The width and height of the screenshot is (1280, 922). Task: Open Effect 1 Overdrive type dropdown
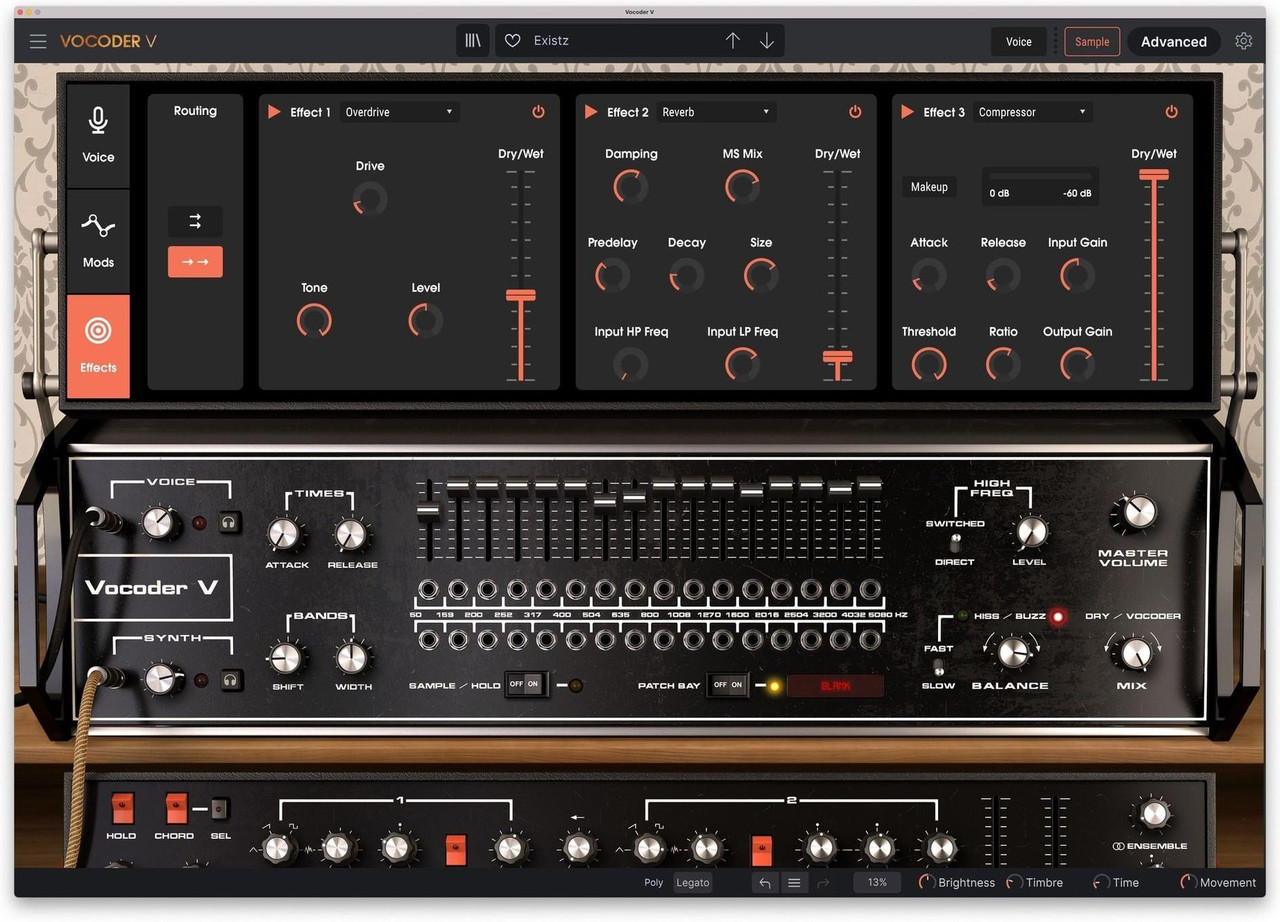399,112
